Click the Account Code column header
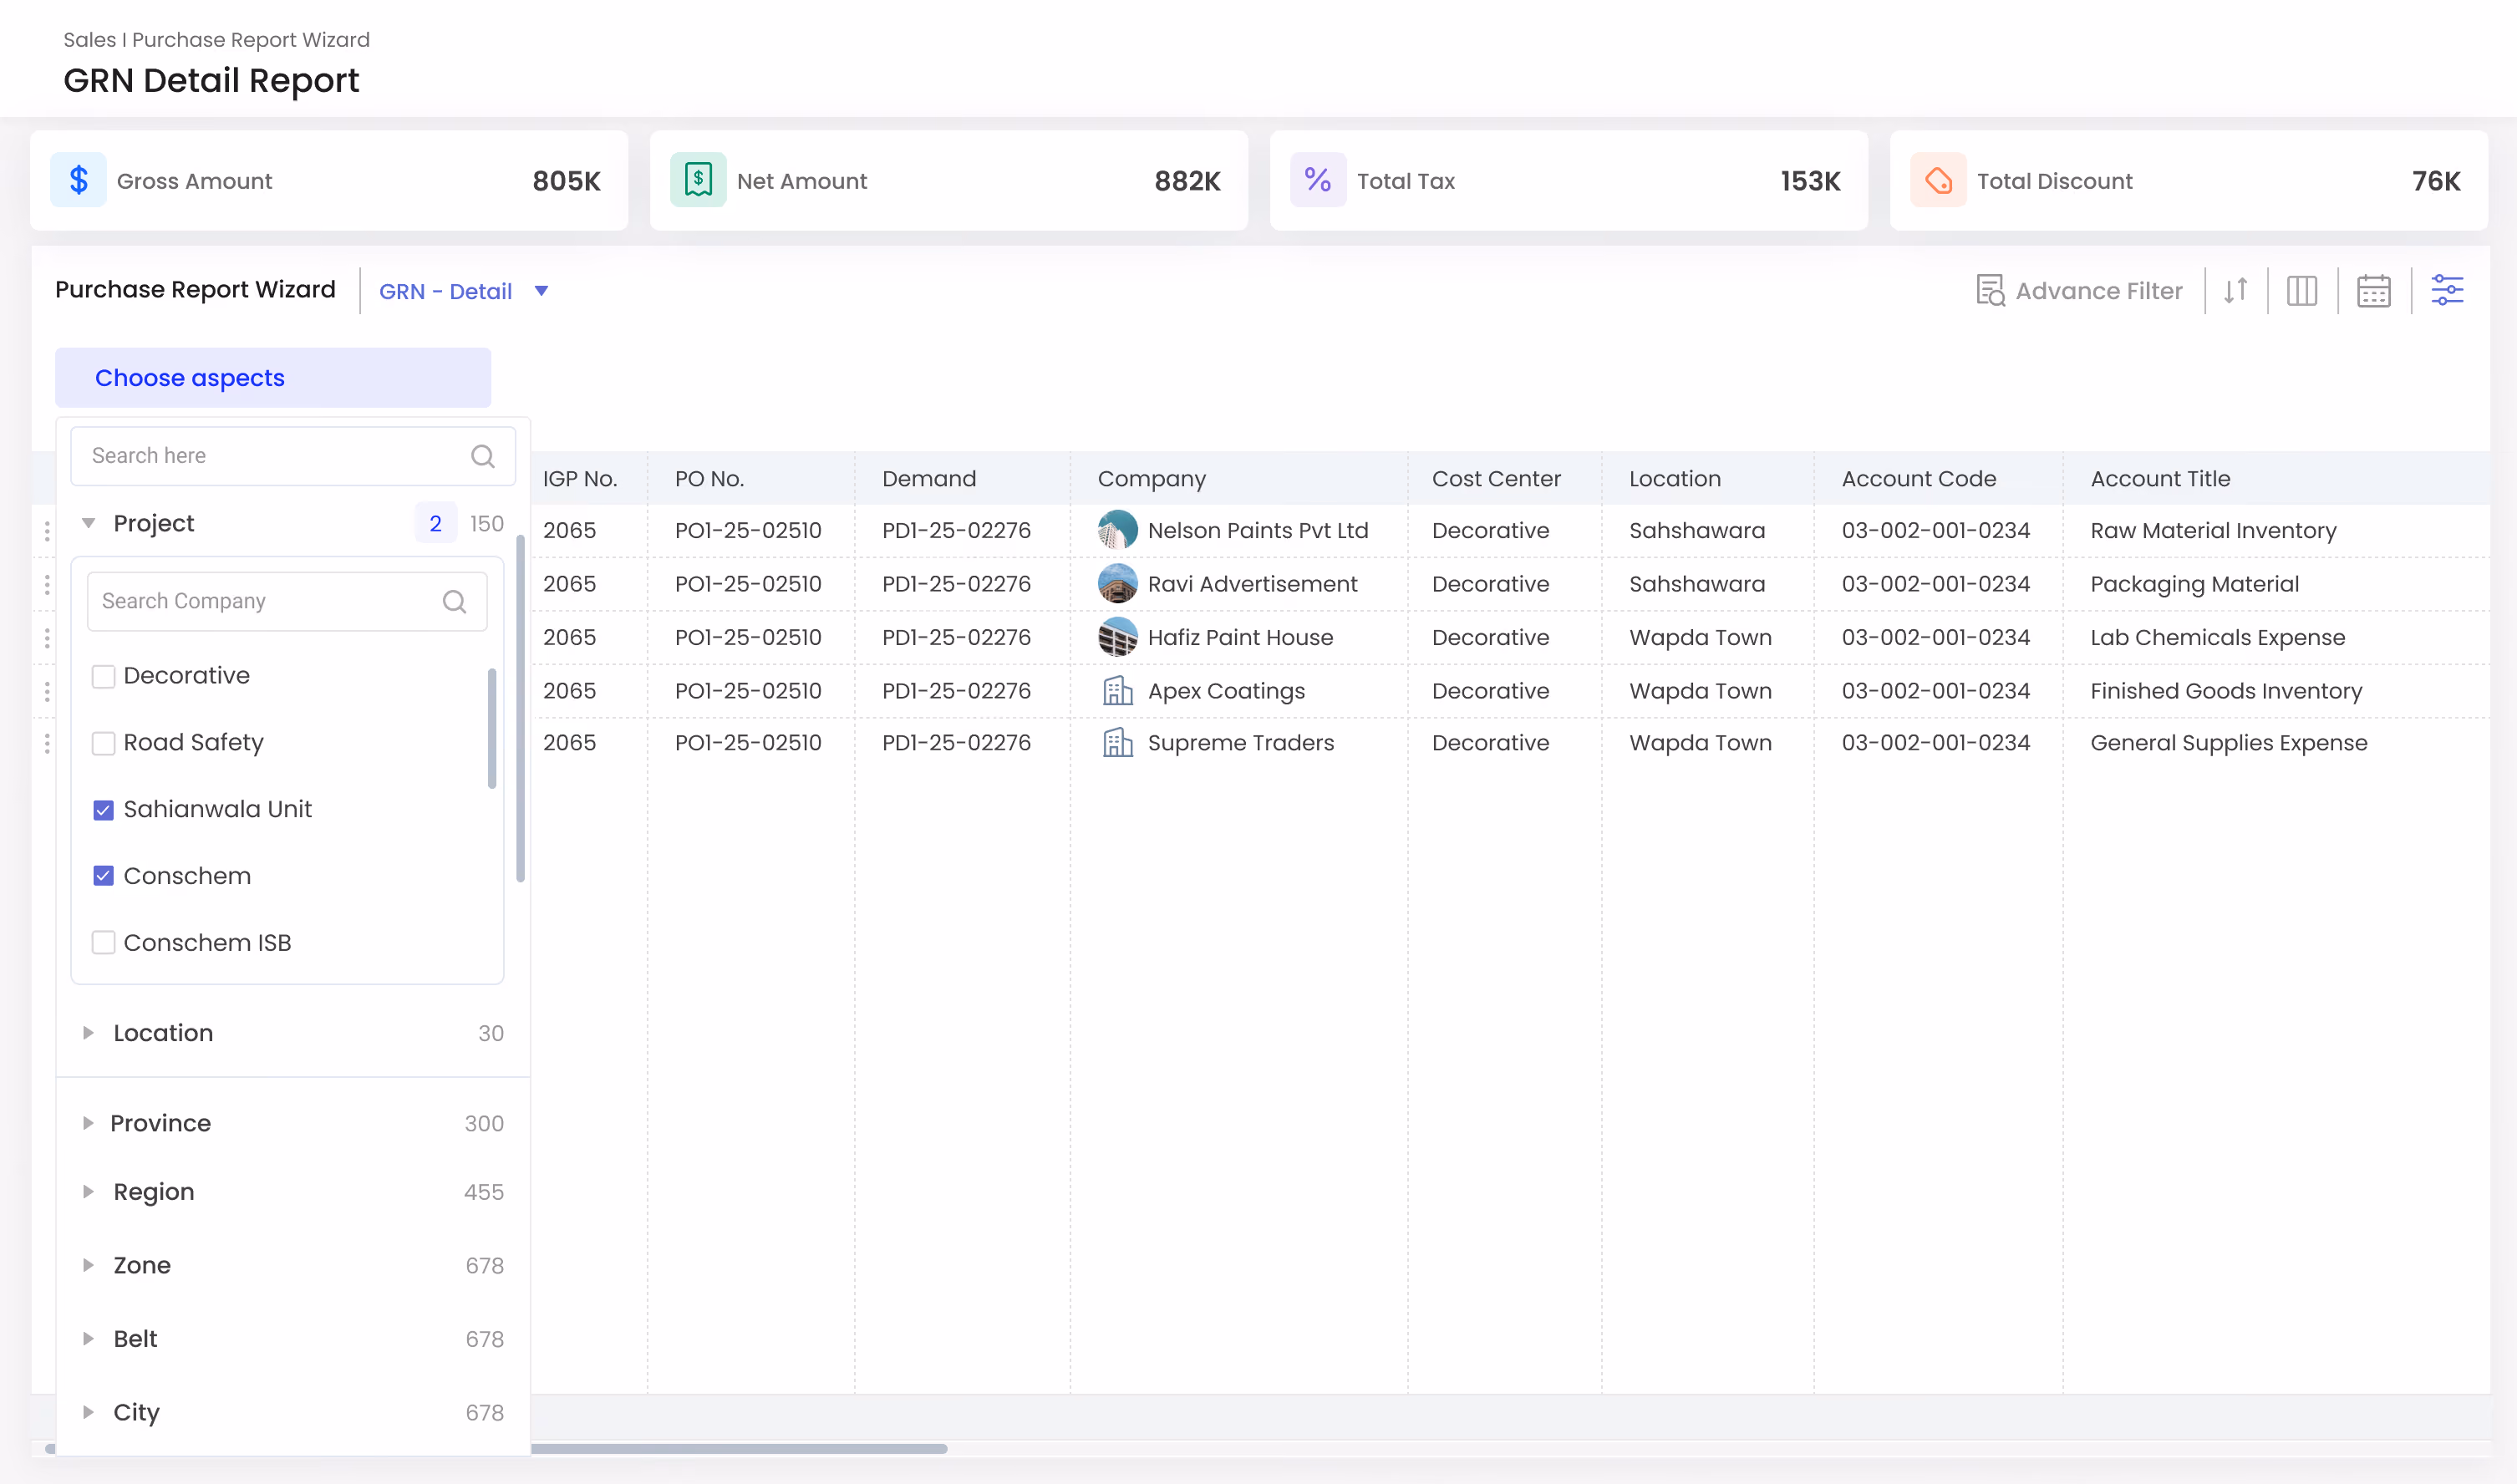Viewport: 2517px width, 1484px height. click(x=1919, y=479)
